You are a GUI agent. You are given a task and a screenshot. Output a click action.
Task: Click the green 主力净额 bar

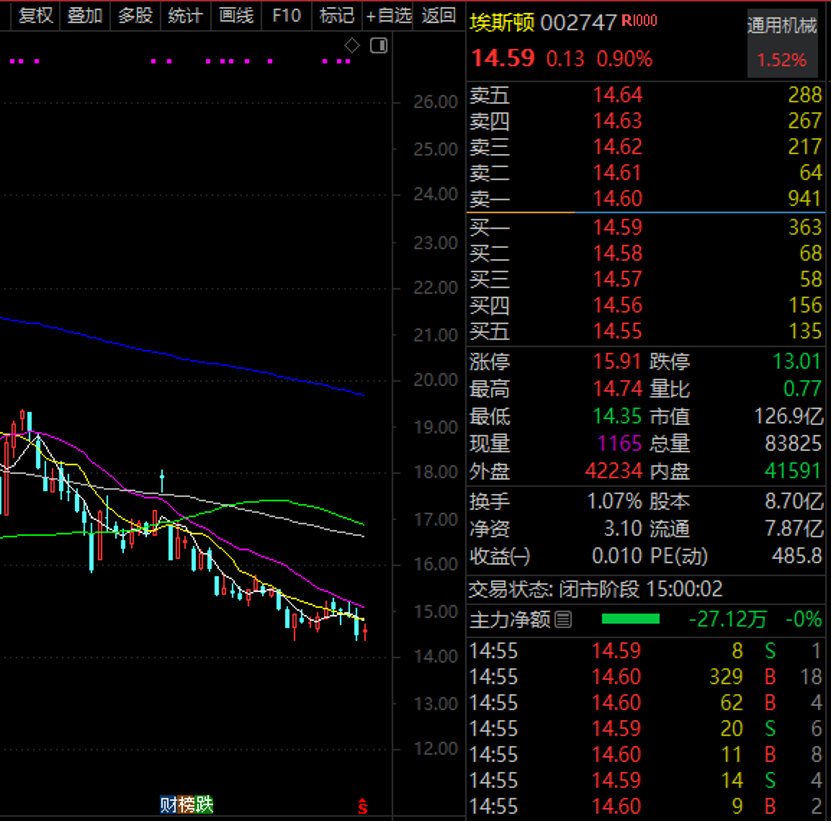coord(631,619)
